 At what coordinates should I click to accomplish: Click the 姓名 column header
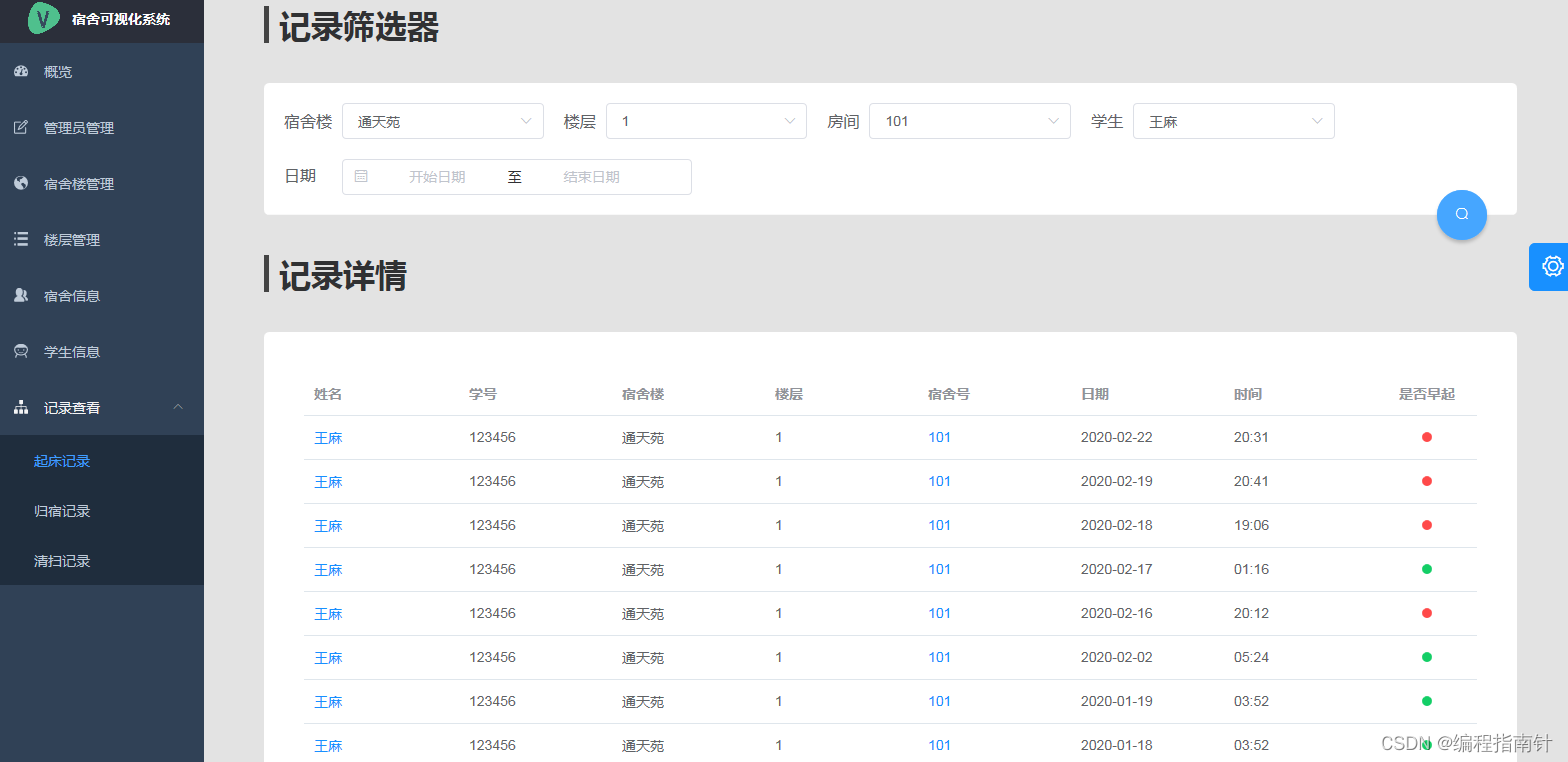point(328,394)
